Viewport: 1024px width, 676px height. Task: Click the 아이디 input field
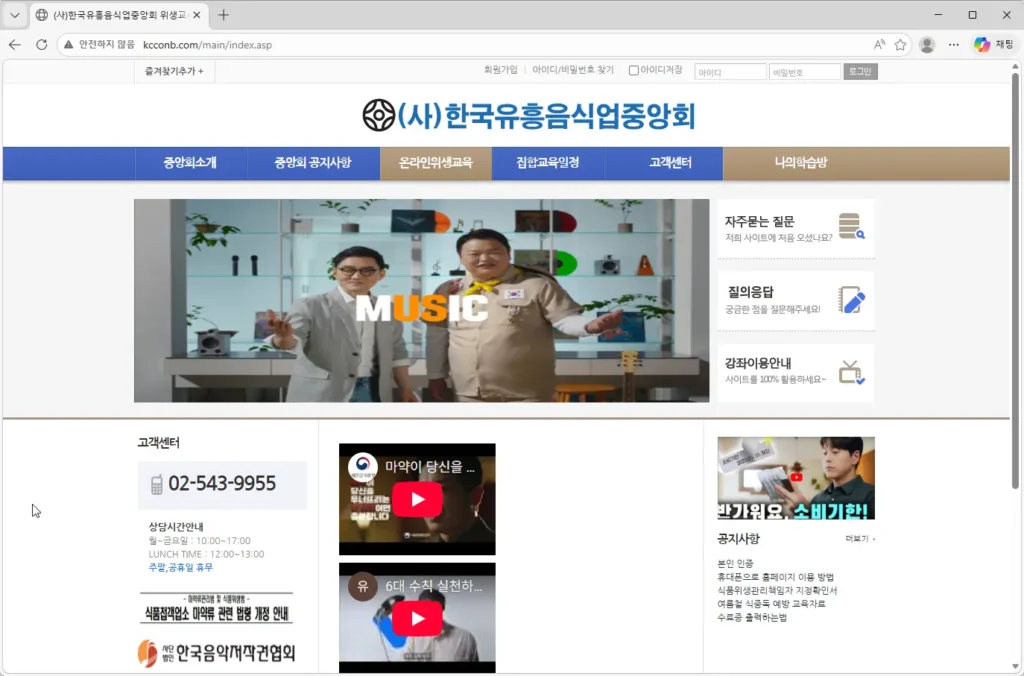(x=730, y=72)
